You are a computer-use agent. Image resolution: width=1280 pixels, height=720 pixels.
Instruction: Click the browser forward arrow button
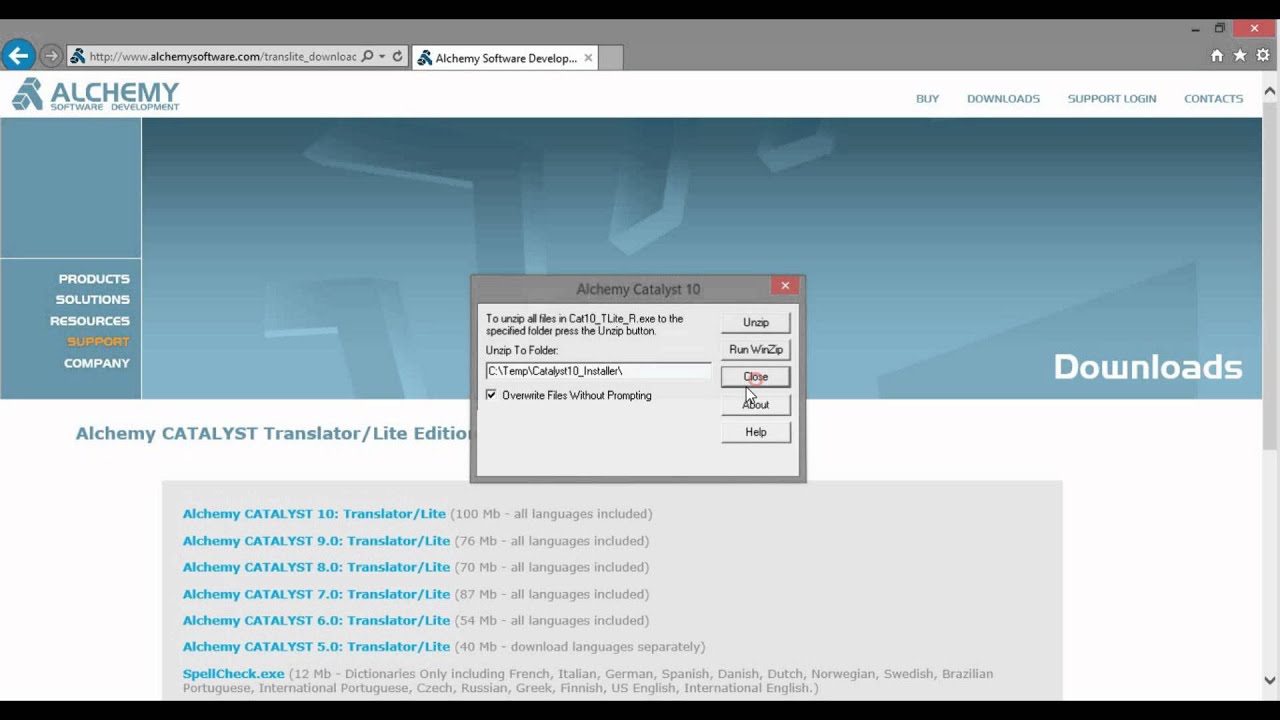click(51, 57)
